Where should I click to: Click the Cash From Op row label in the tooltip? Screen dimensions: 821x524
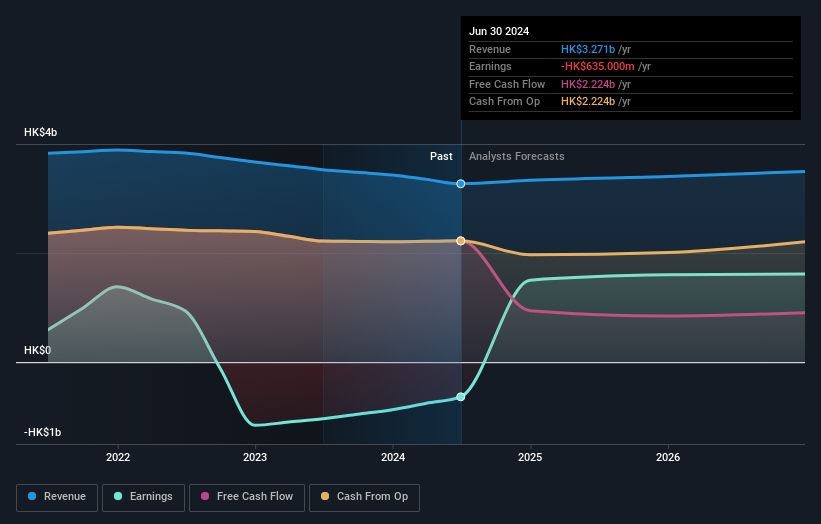point(504,102)
